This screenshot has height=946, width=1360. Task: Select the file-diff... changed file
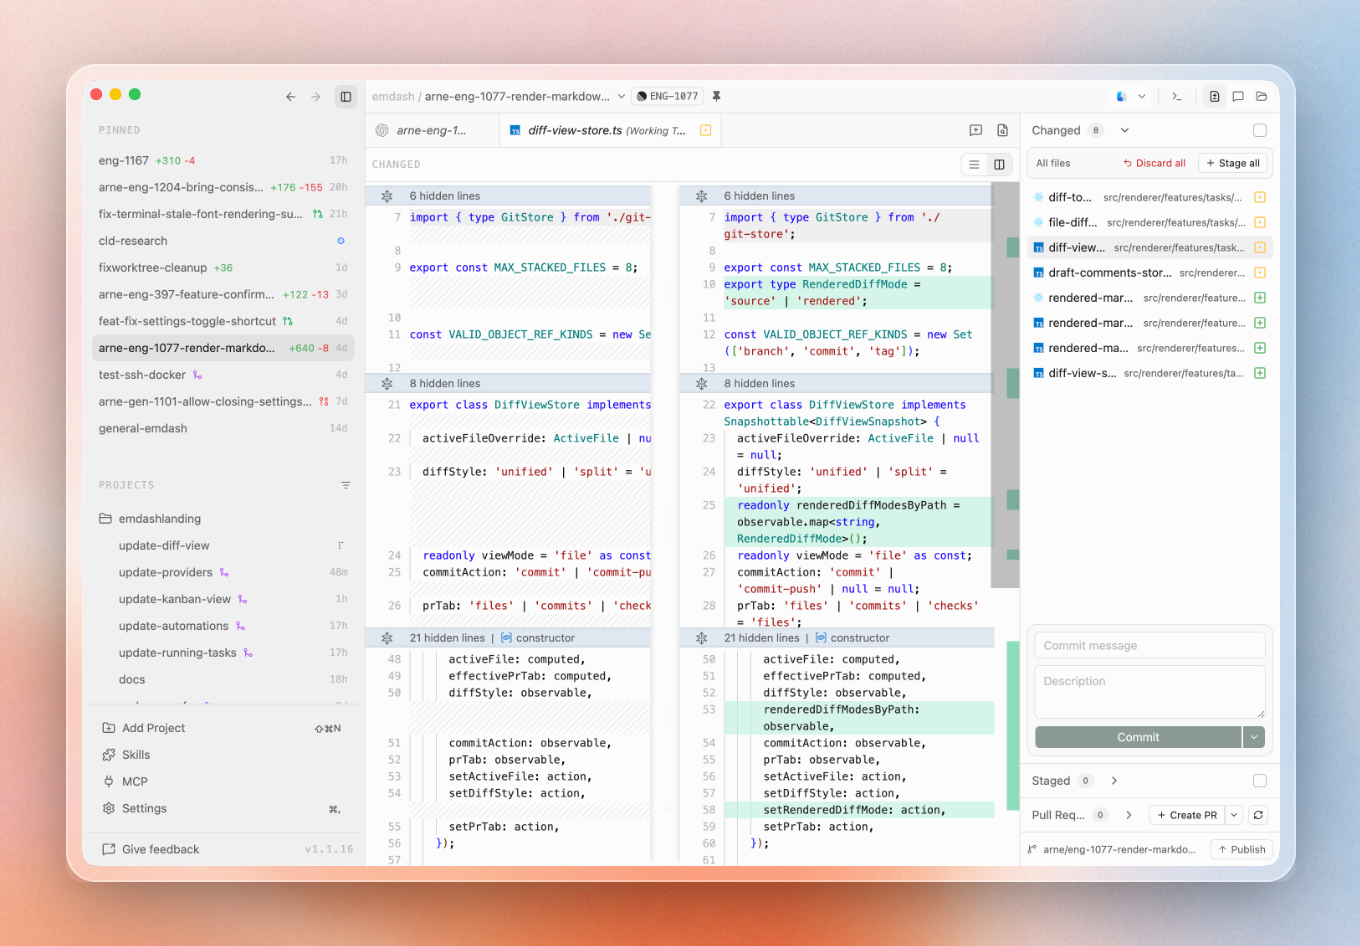click(1150, 222)
